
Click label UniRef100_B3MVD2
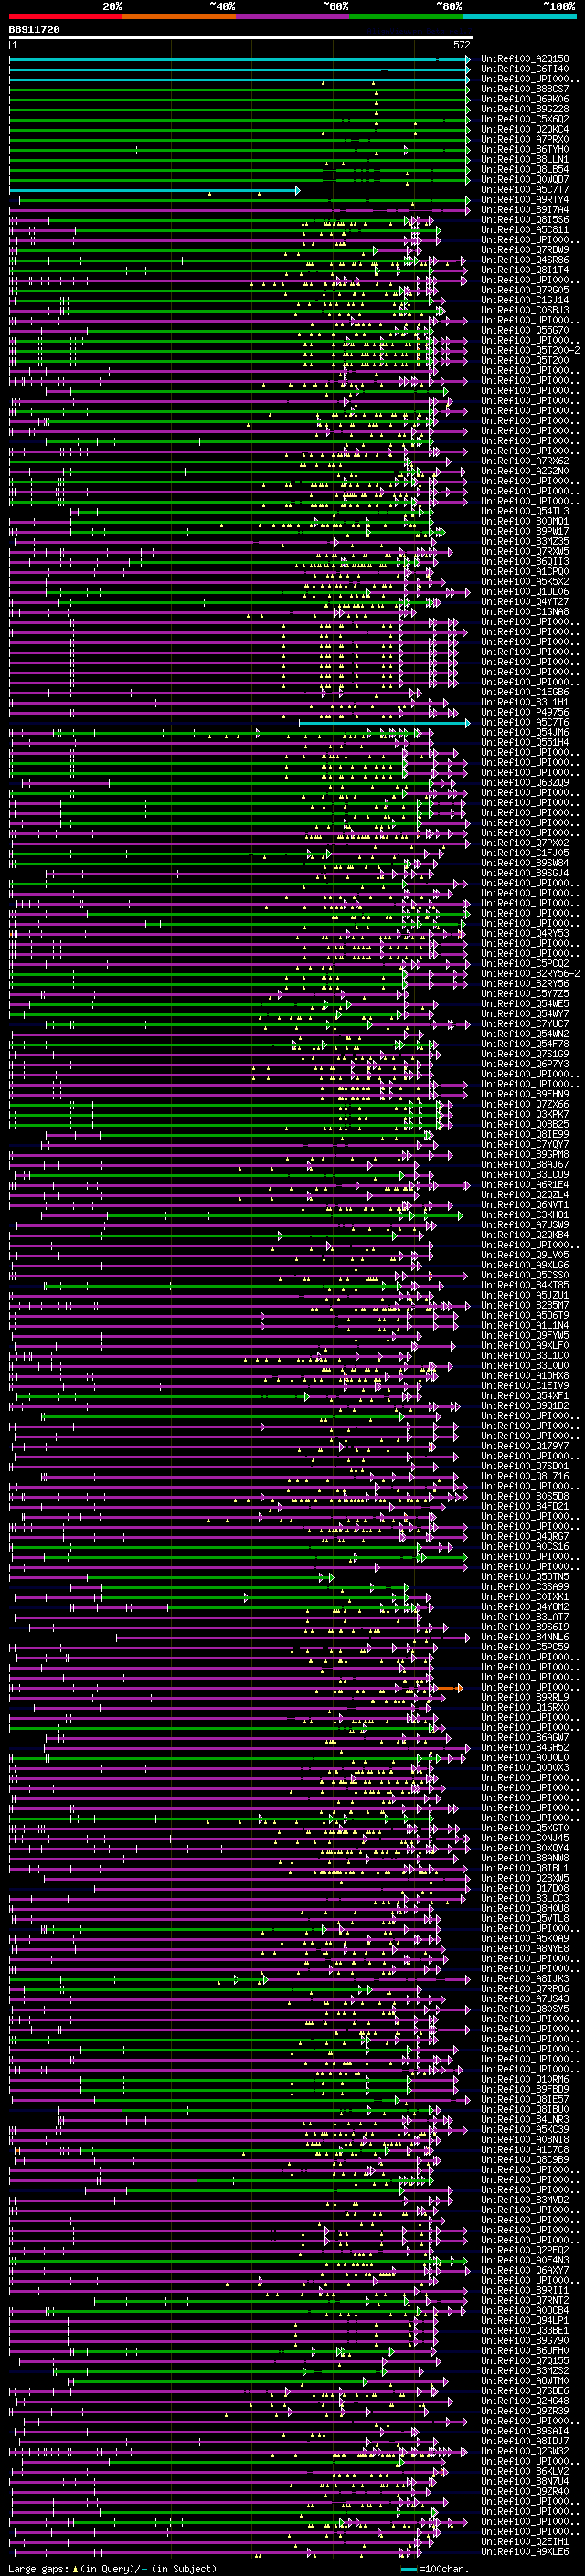(x=525, y=2199)
